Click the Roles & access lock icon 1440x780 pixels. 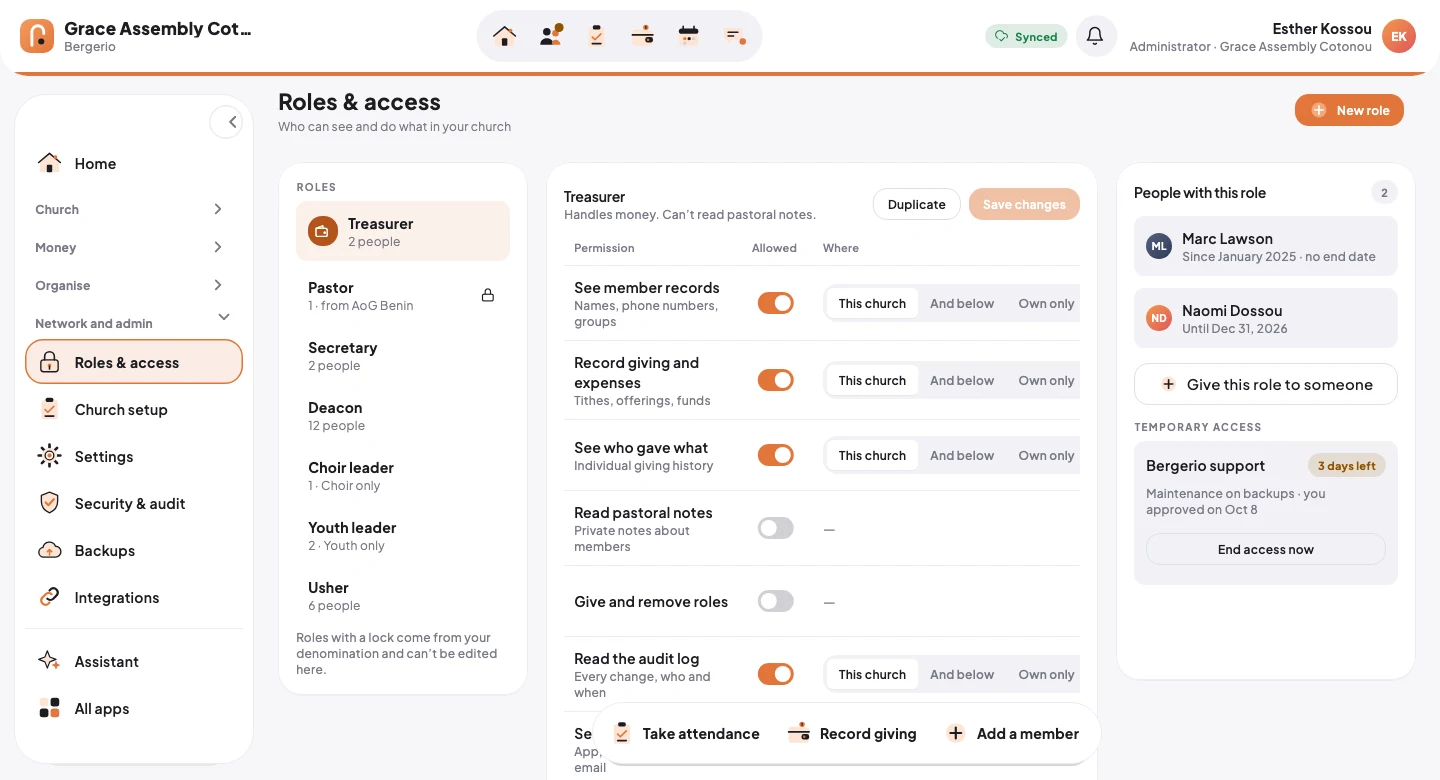pyautogui.click(x=49, y=362)
